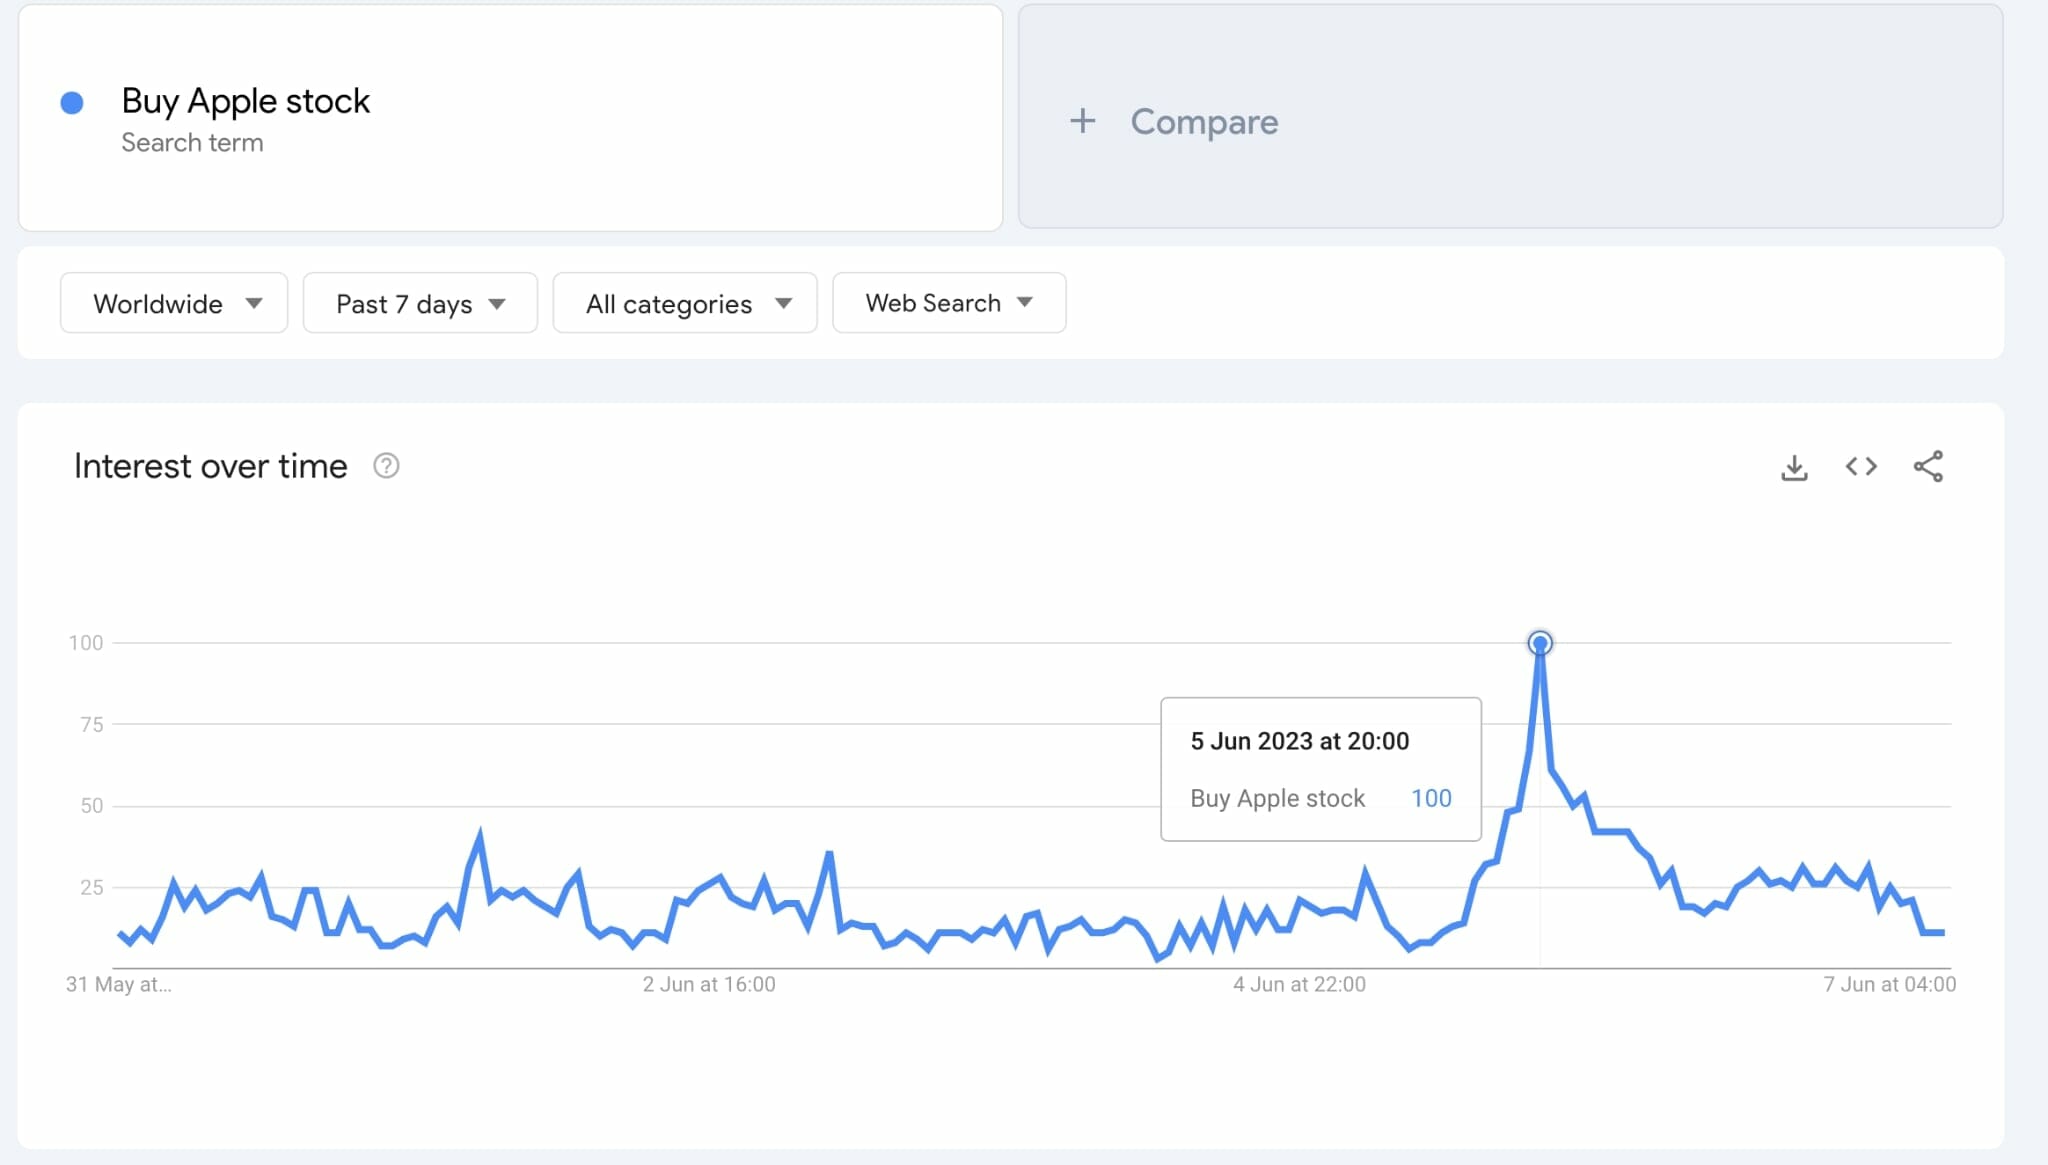Click the 31 May x-axis label
This screenshot has height=1165, width=2048.
point(118,984)
